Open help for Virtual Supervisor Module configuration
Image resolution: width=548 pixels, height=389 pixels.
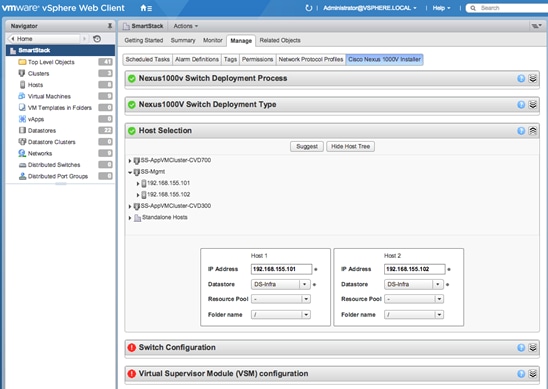[x=521, y=374]
